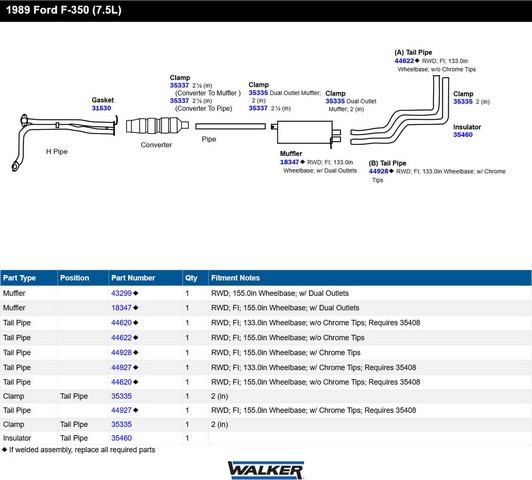The height and width of the screenshot is (480, 532).
Task: Open insulator 35460 link in diagram
Action: point(463,135)
